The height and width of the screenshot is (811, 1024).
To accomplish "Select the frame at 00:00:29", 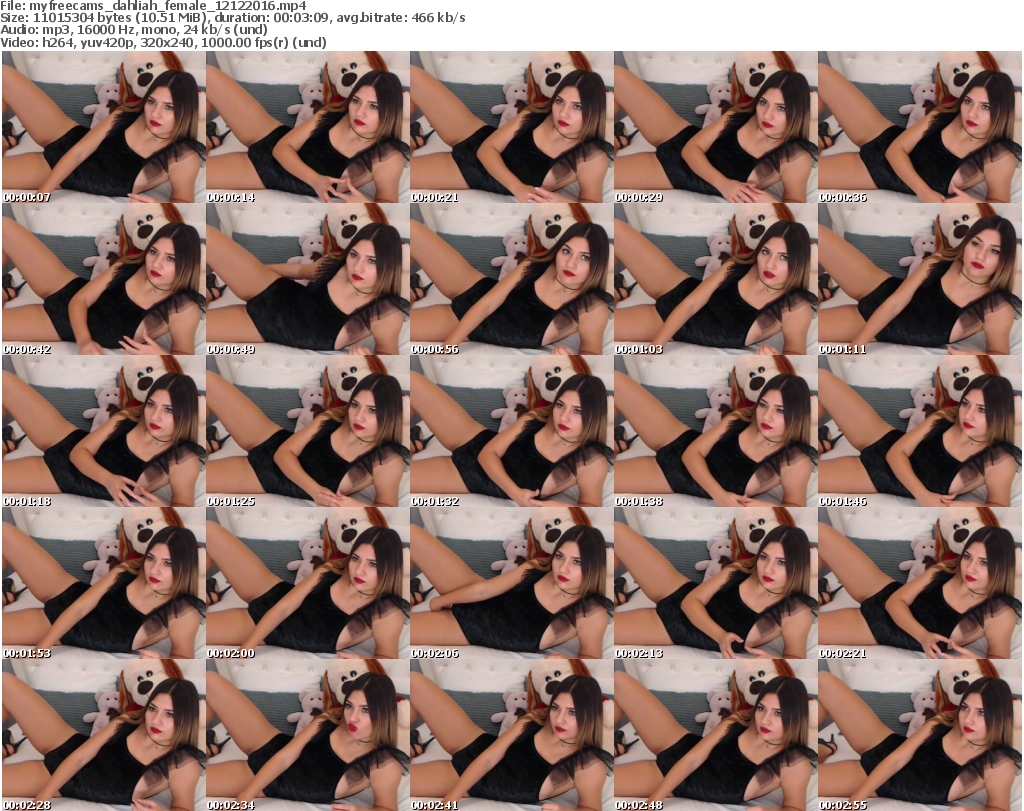I will click(x=715, y=127).
